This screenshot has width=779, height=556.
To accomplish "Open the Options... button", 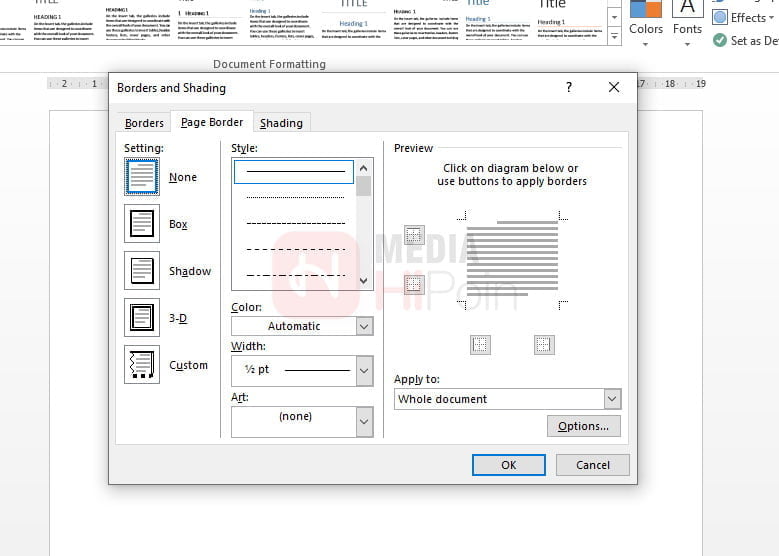I will [x=584, y=426].
